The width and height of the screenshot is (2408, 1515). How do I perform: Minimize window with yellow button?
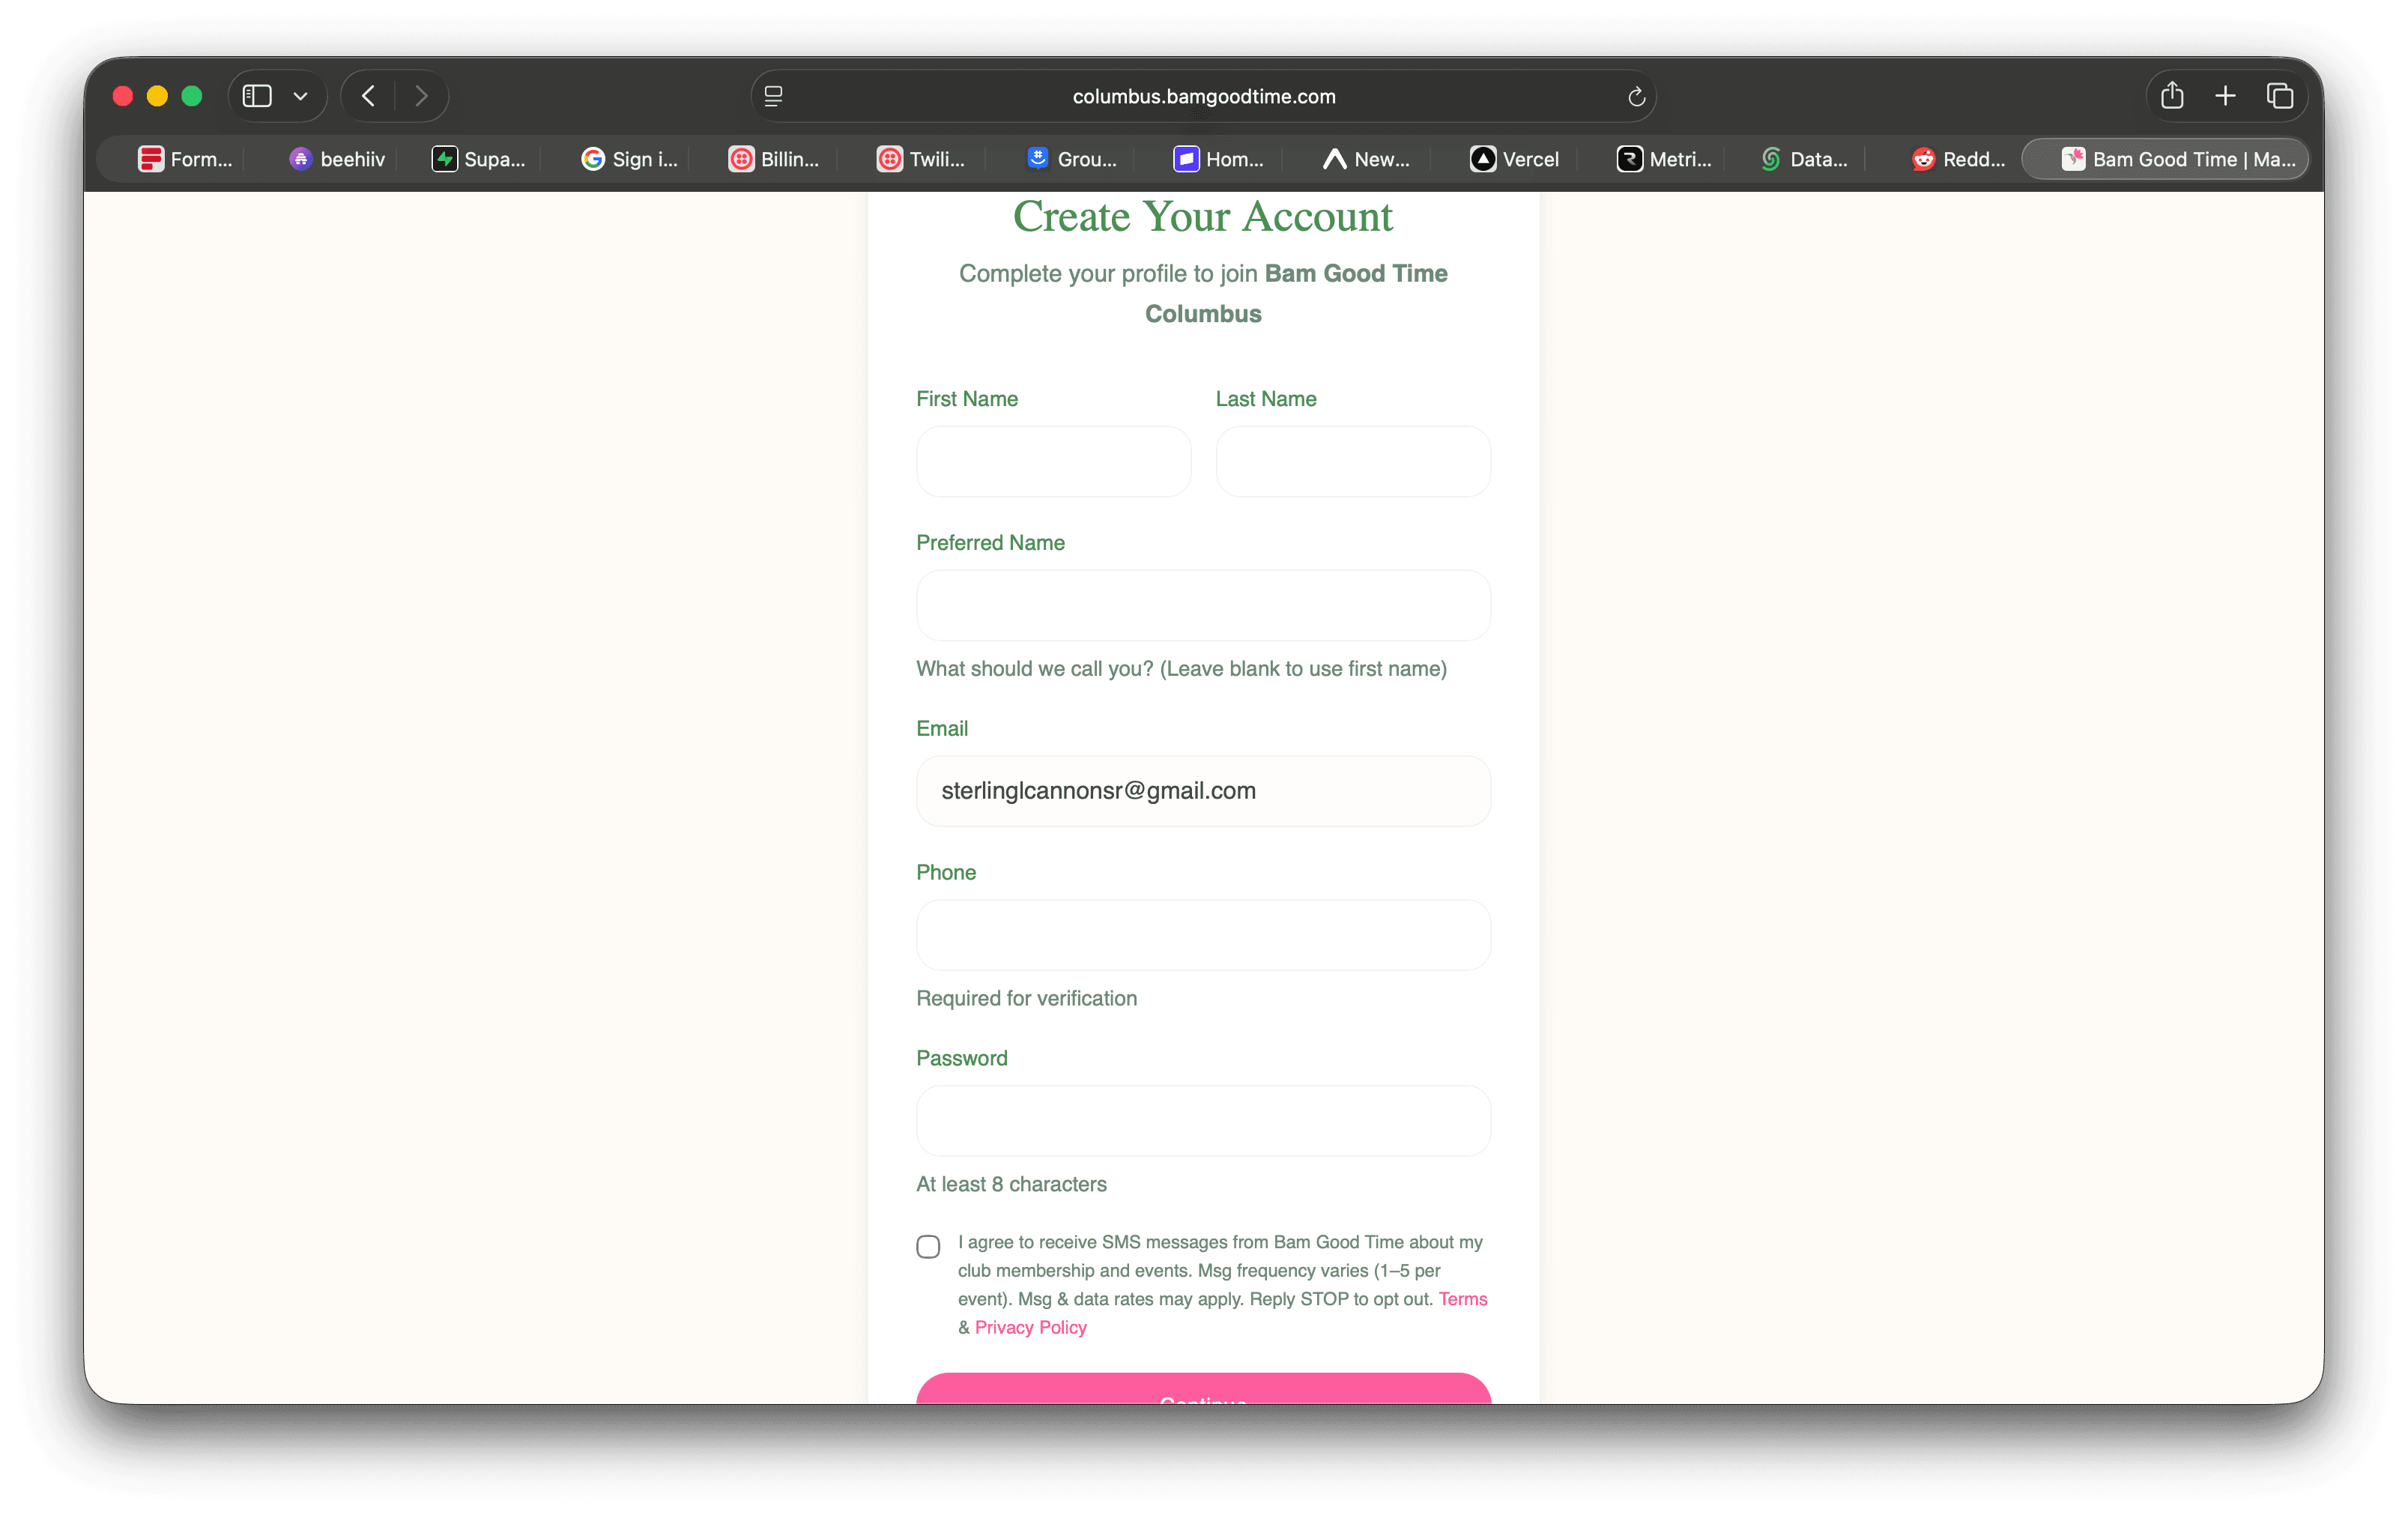157,96
